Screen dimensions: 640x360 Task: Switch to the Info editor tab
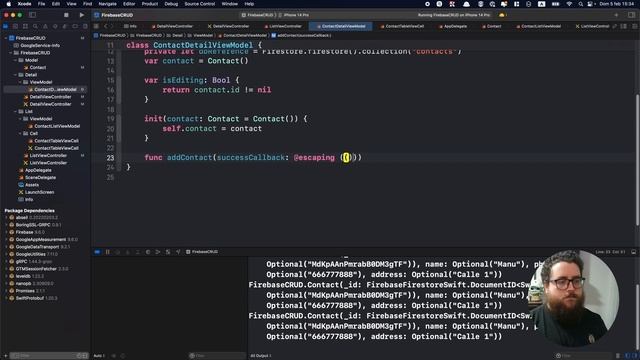click(x=130, y=26)
